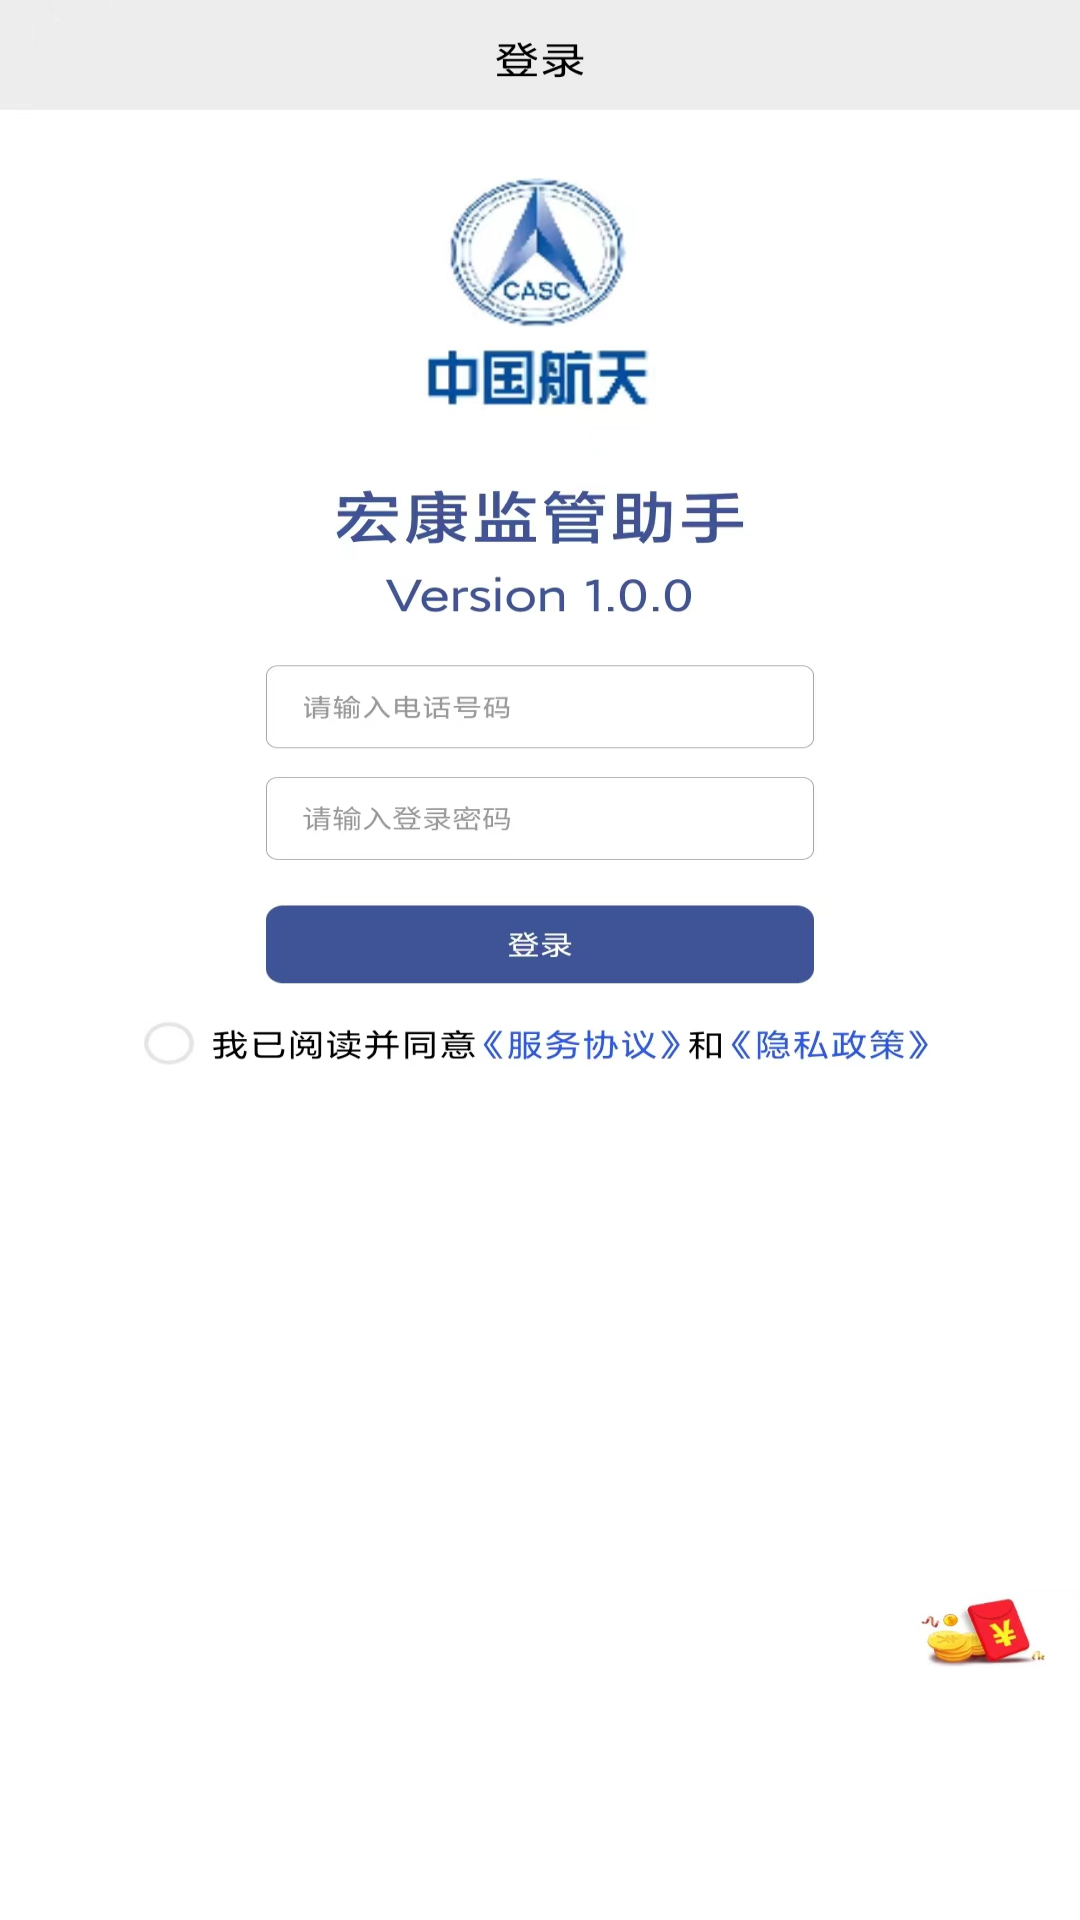Tap the 宏康监管助手 app title
The height and width of the screenshot is (1920, 1080).
coord(540,518)
